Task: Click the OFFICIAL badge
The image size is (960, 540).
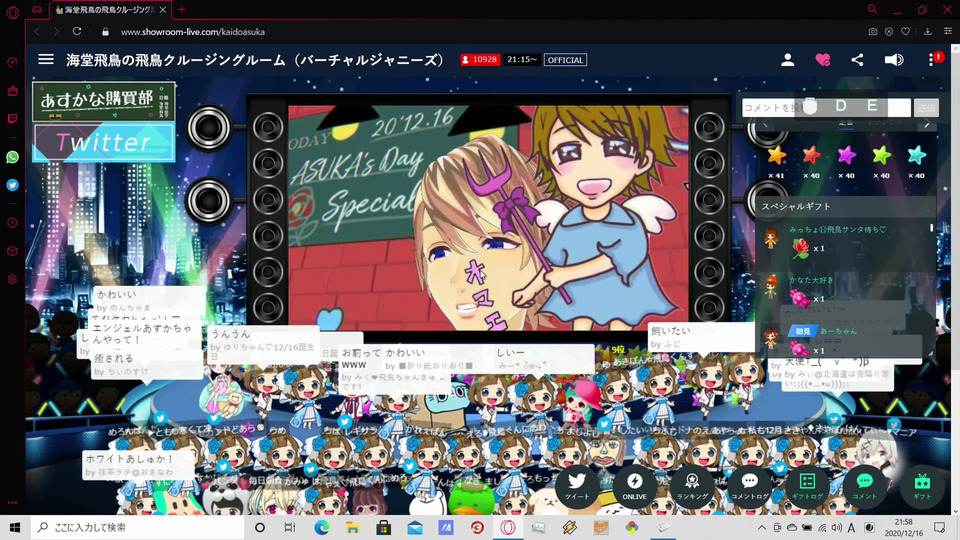Action: (x=565, y=59)
